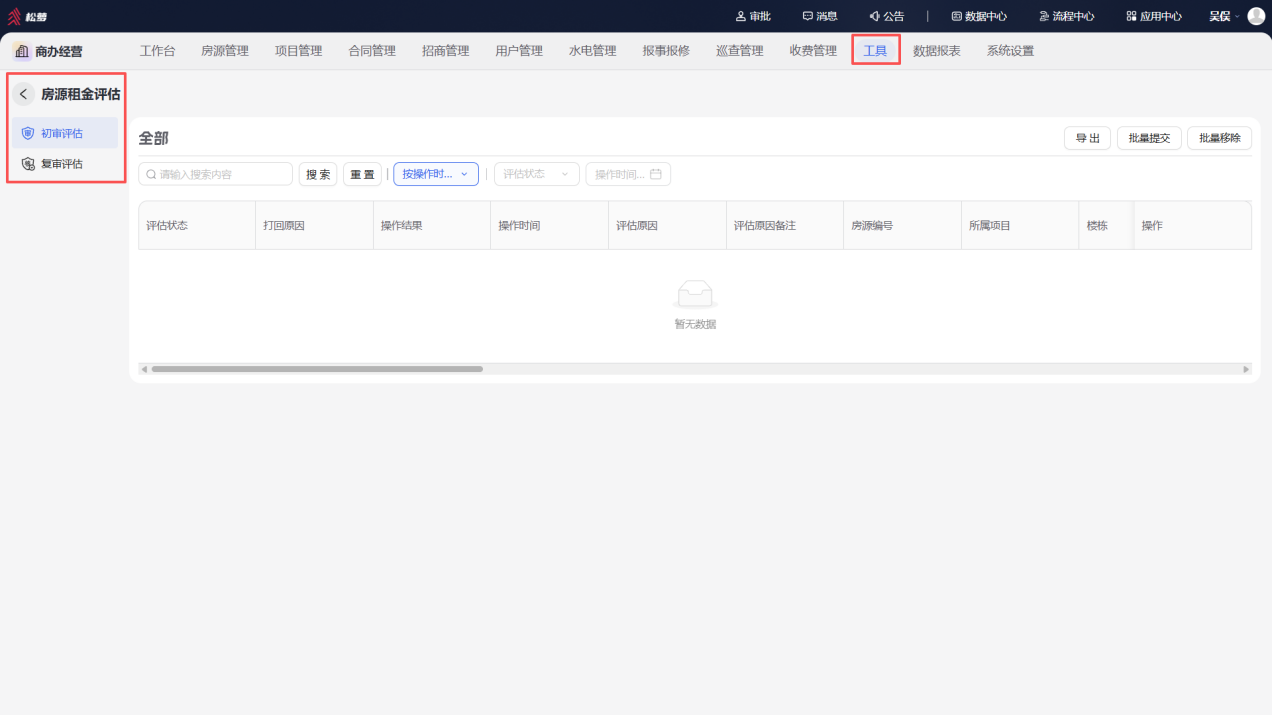
Task: Click the 批量提交 button
Action: coord(1149,138)
